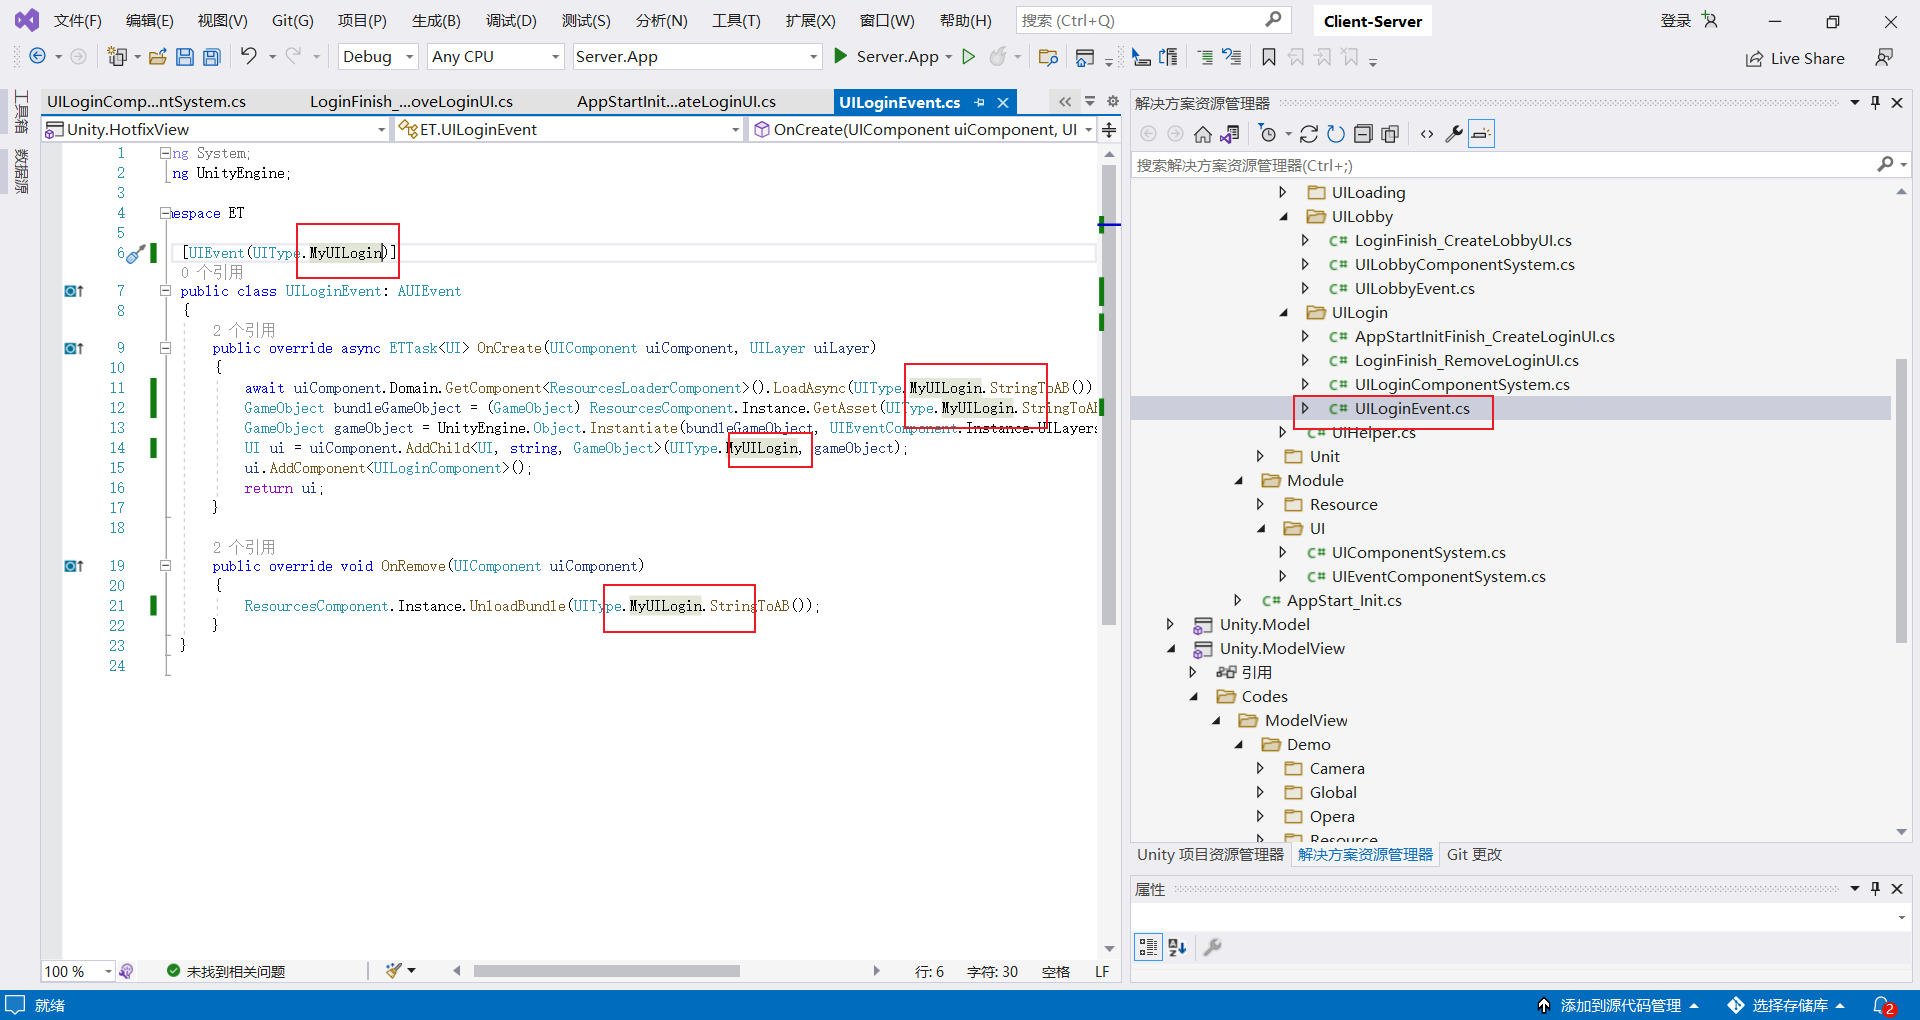Undo last edit with the Undo icon
Screen dimensions: 1920x1020
click(x=250, y=56)
